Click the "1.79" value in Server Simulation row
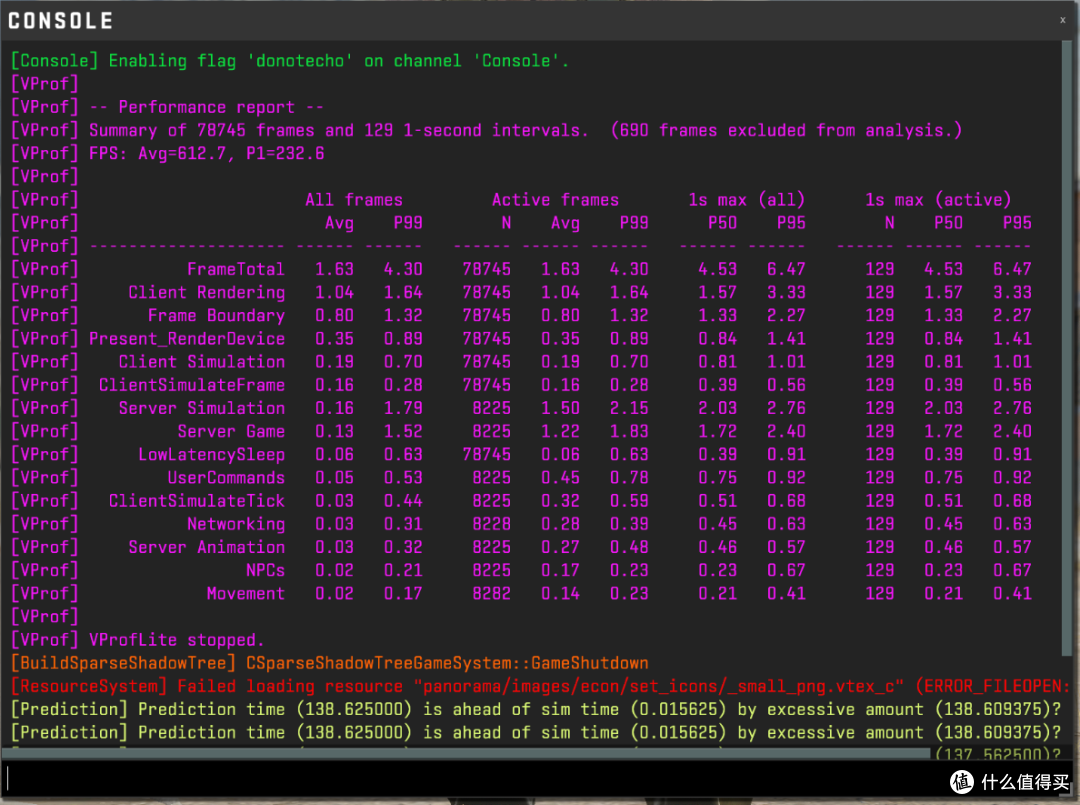1080x805 pixels. (x=403, y=408)
